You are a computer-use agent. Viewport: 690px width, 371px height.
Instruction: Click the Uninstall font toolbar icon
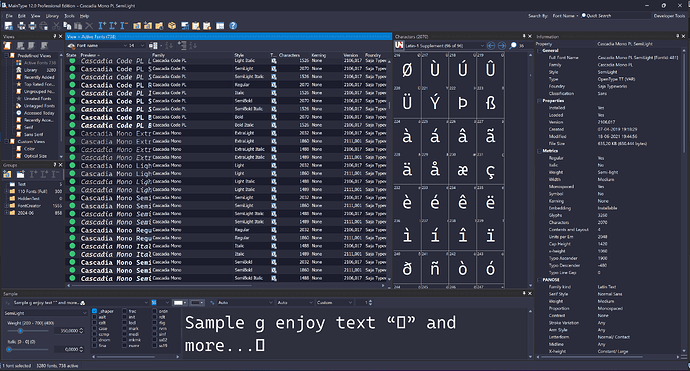click(x=124, y=26)
